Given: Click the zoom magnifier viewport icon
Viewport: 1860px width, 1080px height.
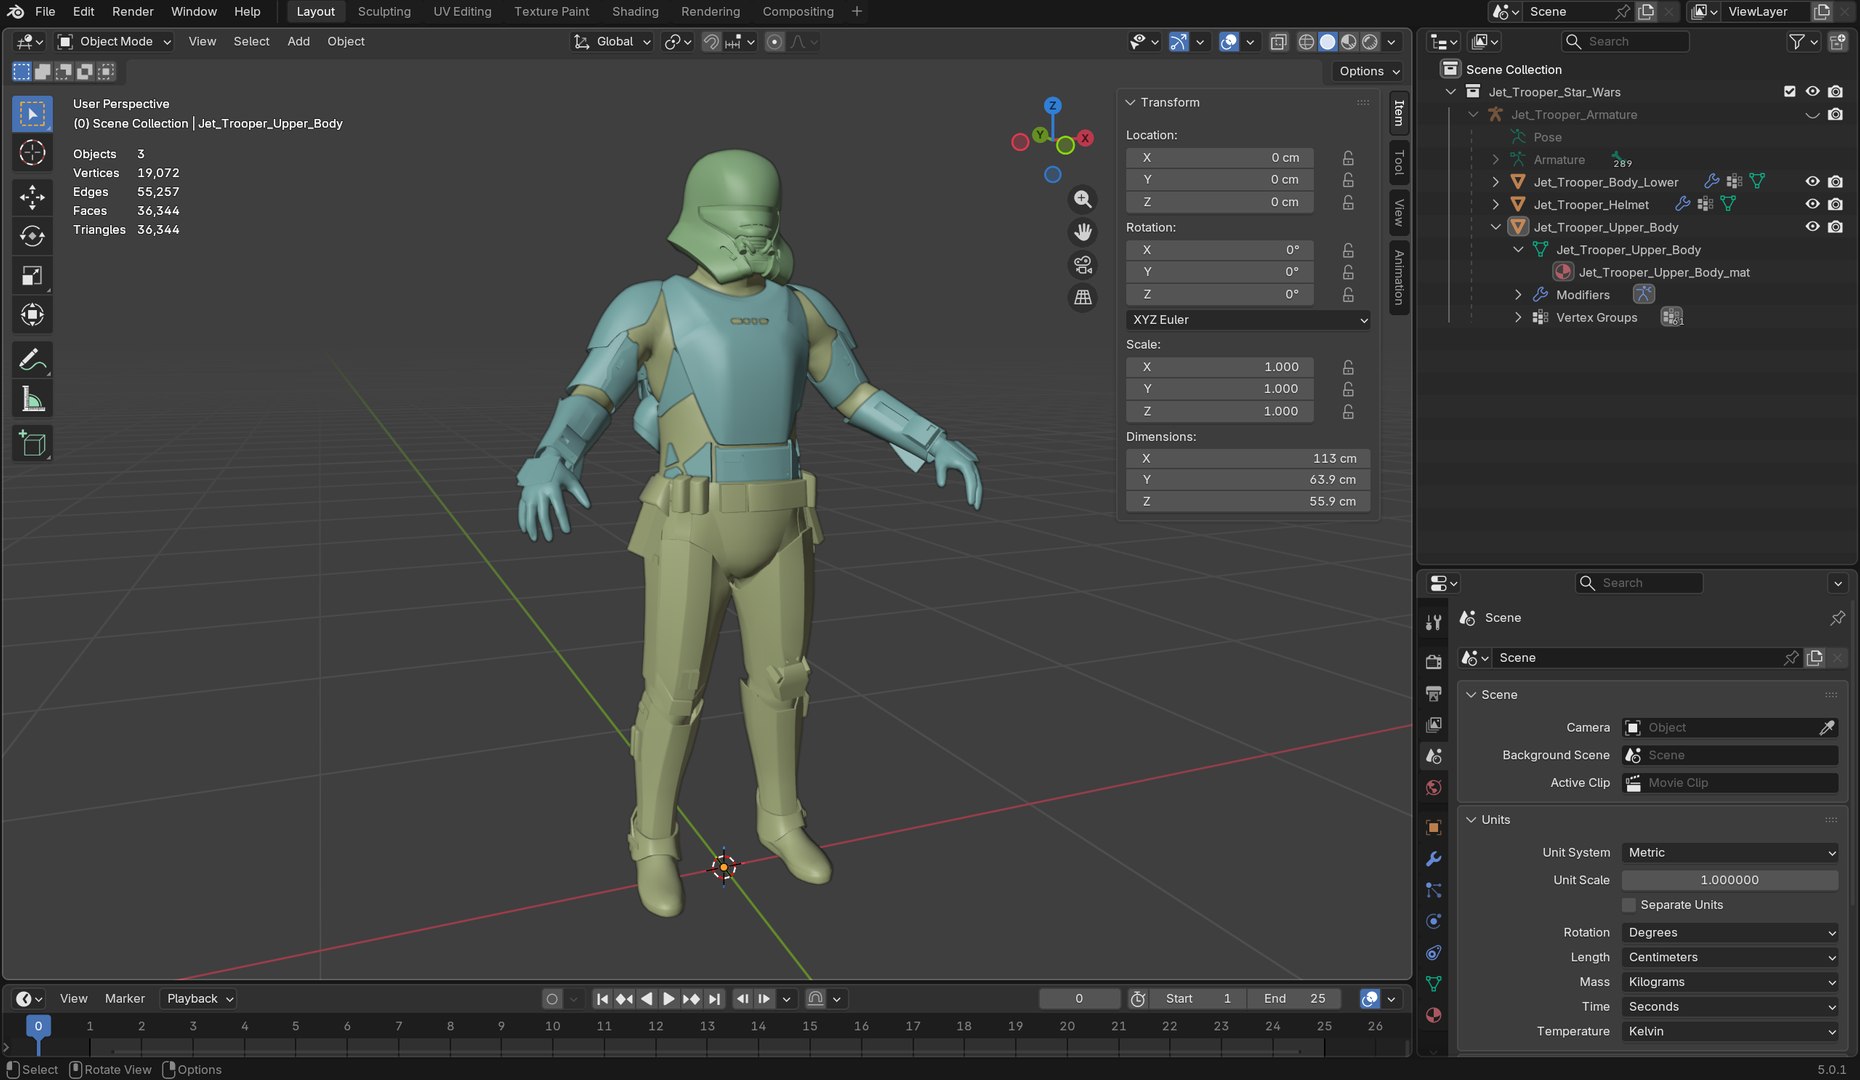Looking at the screenshot, I should 1083,199.
